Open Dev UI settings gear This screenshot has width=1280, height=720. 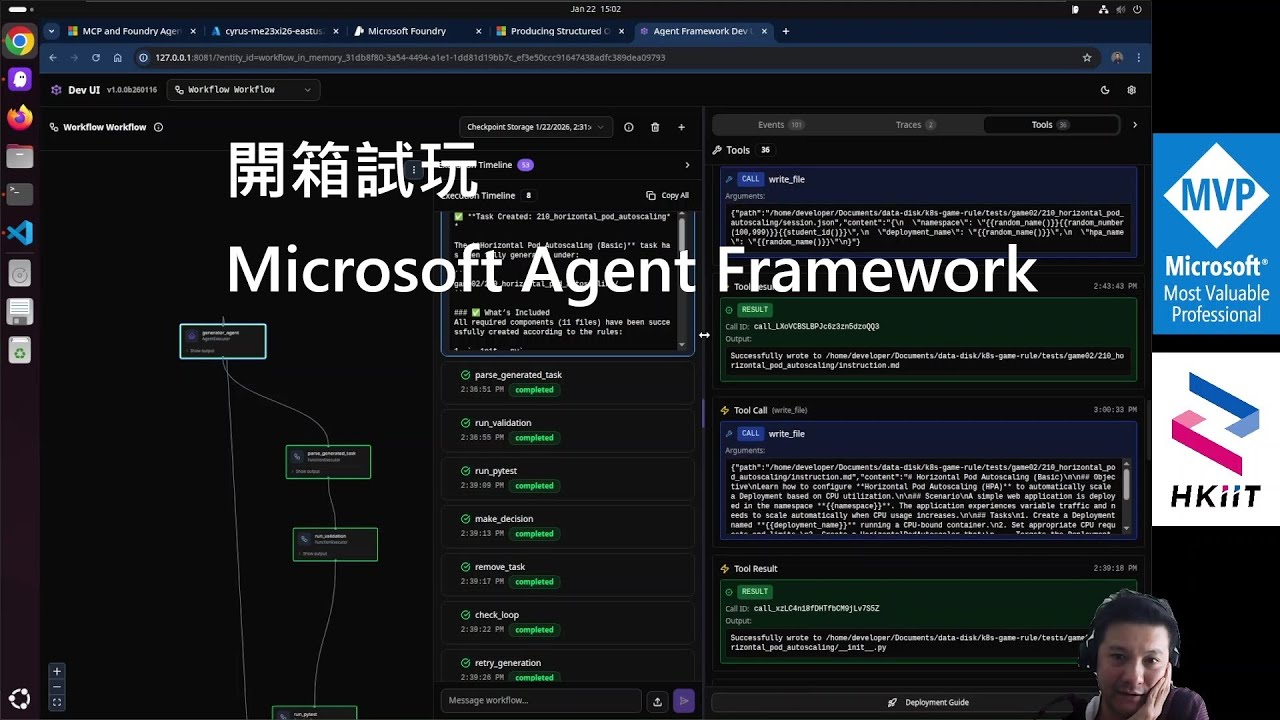tap(1131, 90)
